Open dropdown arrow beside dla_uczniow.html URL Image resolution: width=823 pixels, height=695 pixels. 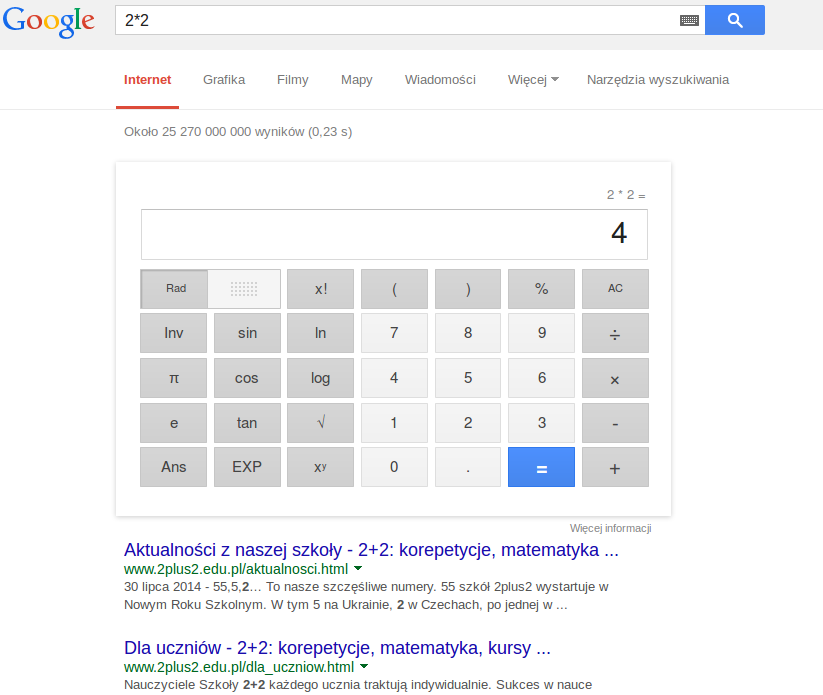tap(364, 666)
